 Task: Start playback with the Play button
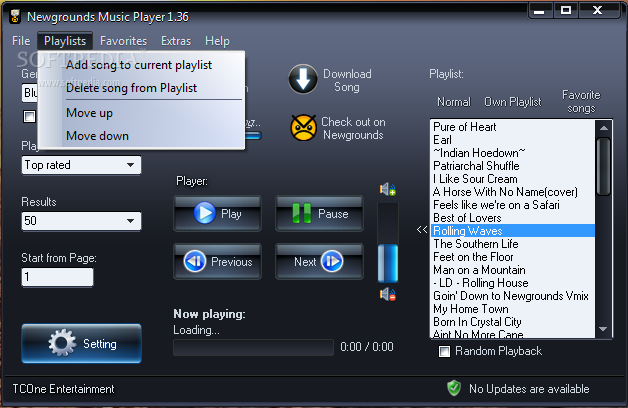point(217,214)
